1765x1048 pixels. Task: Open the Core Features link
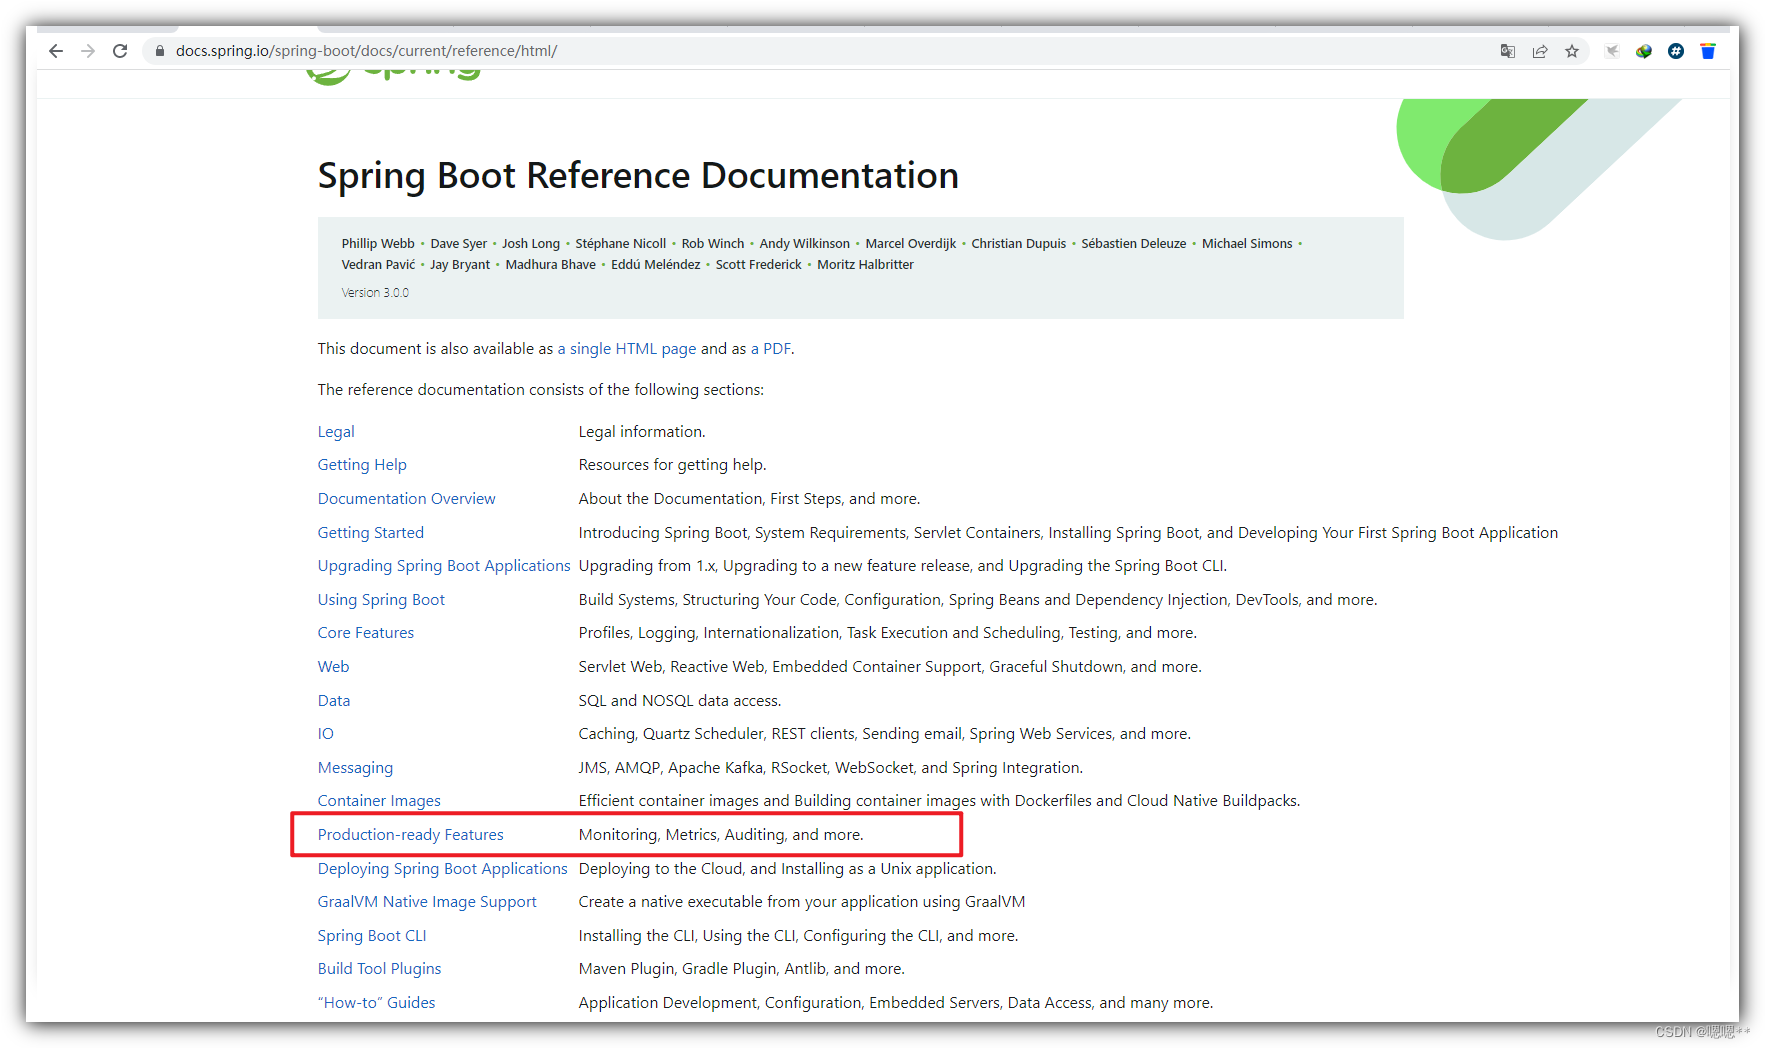pos(366,632)
